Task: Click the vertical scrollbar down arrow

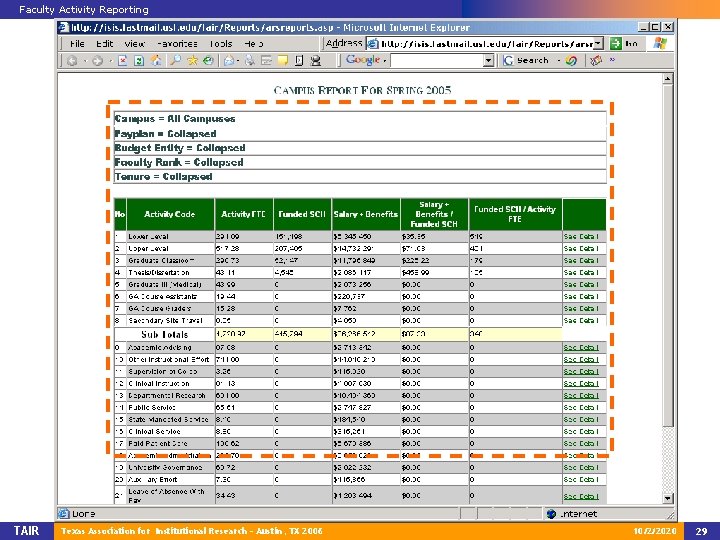Action: tap(668, 498)
